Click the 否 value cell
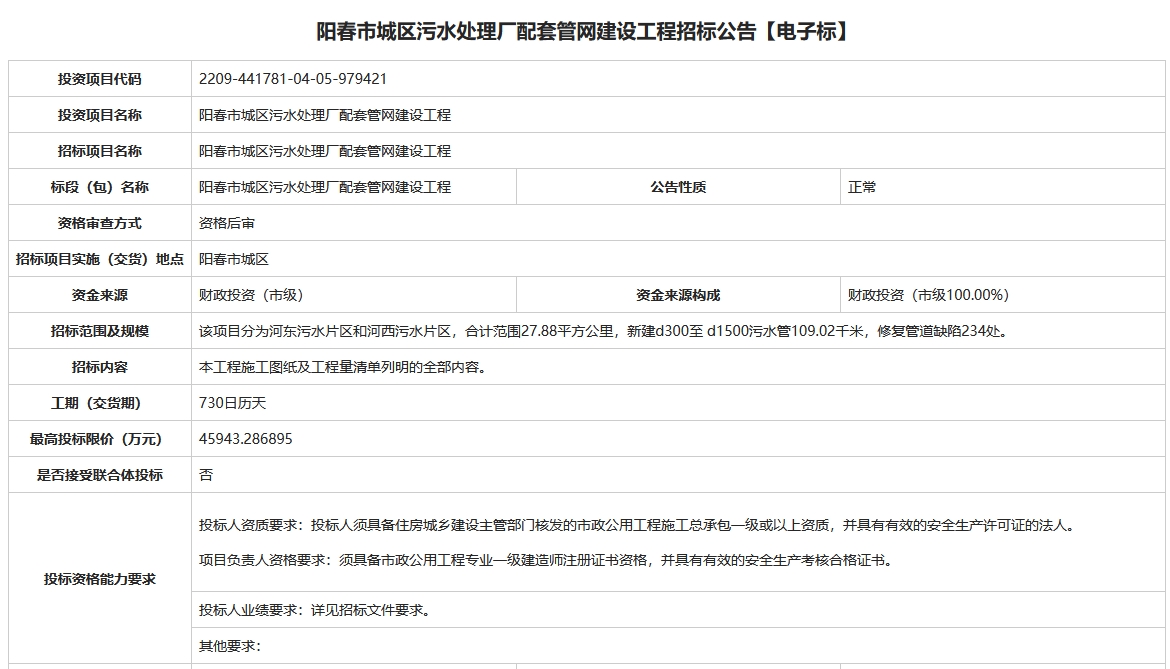 tap(678, 475)
